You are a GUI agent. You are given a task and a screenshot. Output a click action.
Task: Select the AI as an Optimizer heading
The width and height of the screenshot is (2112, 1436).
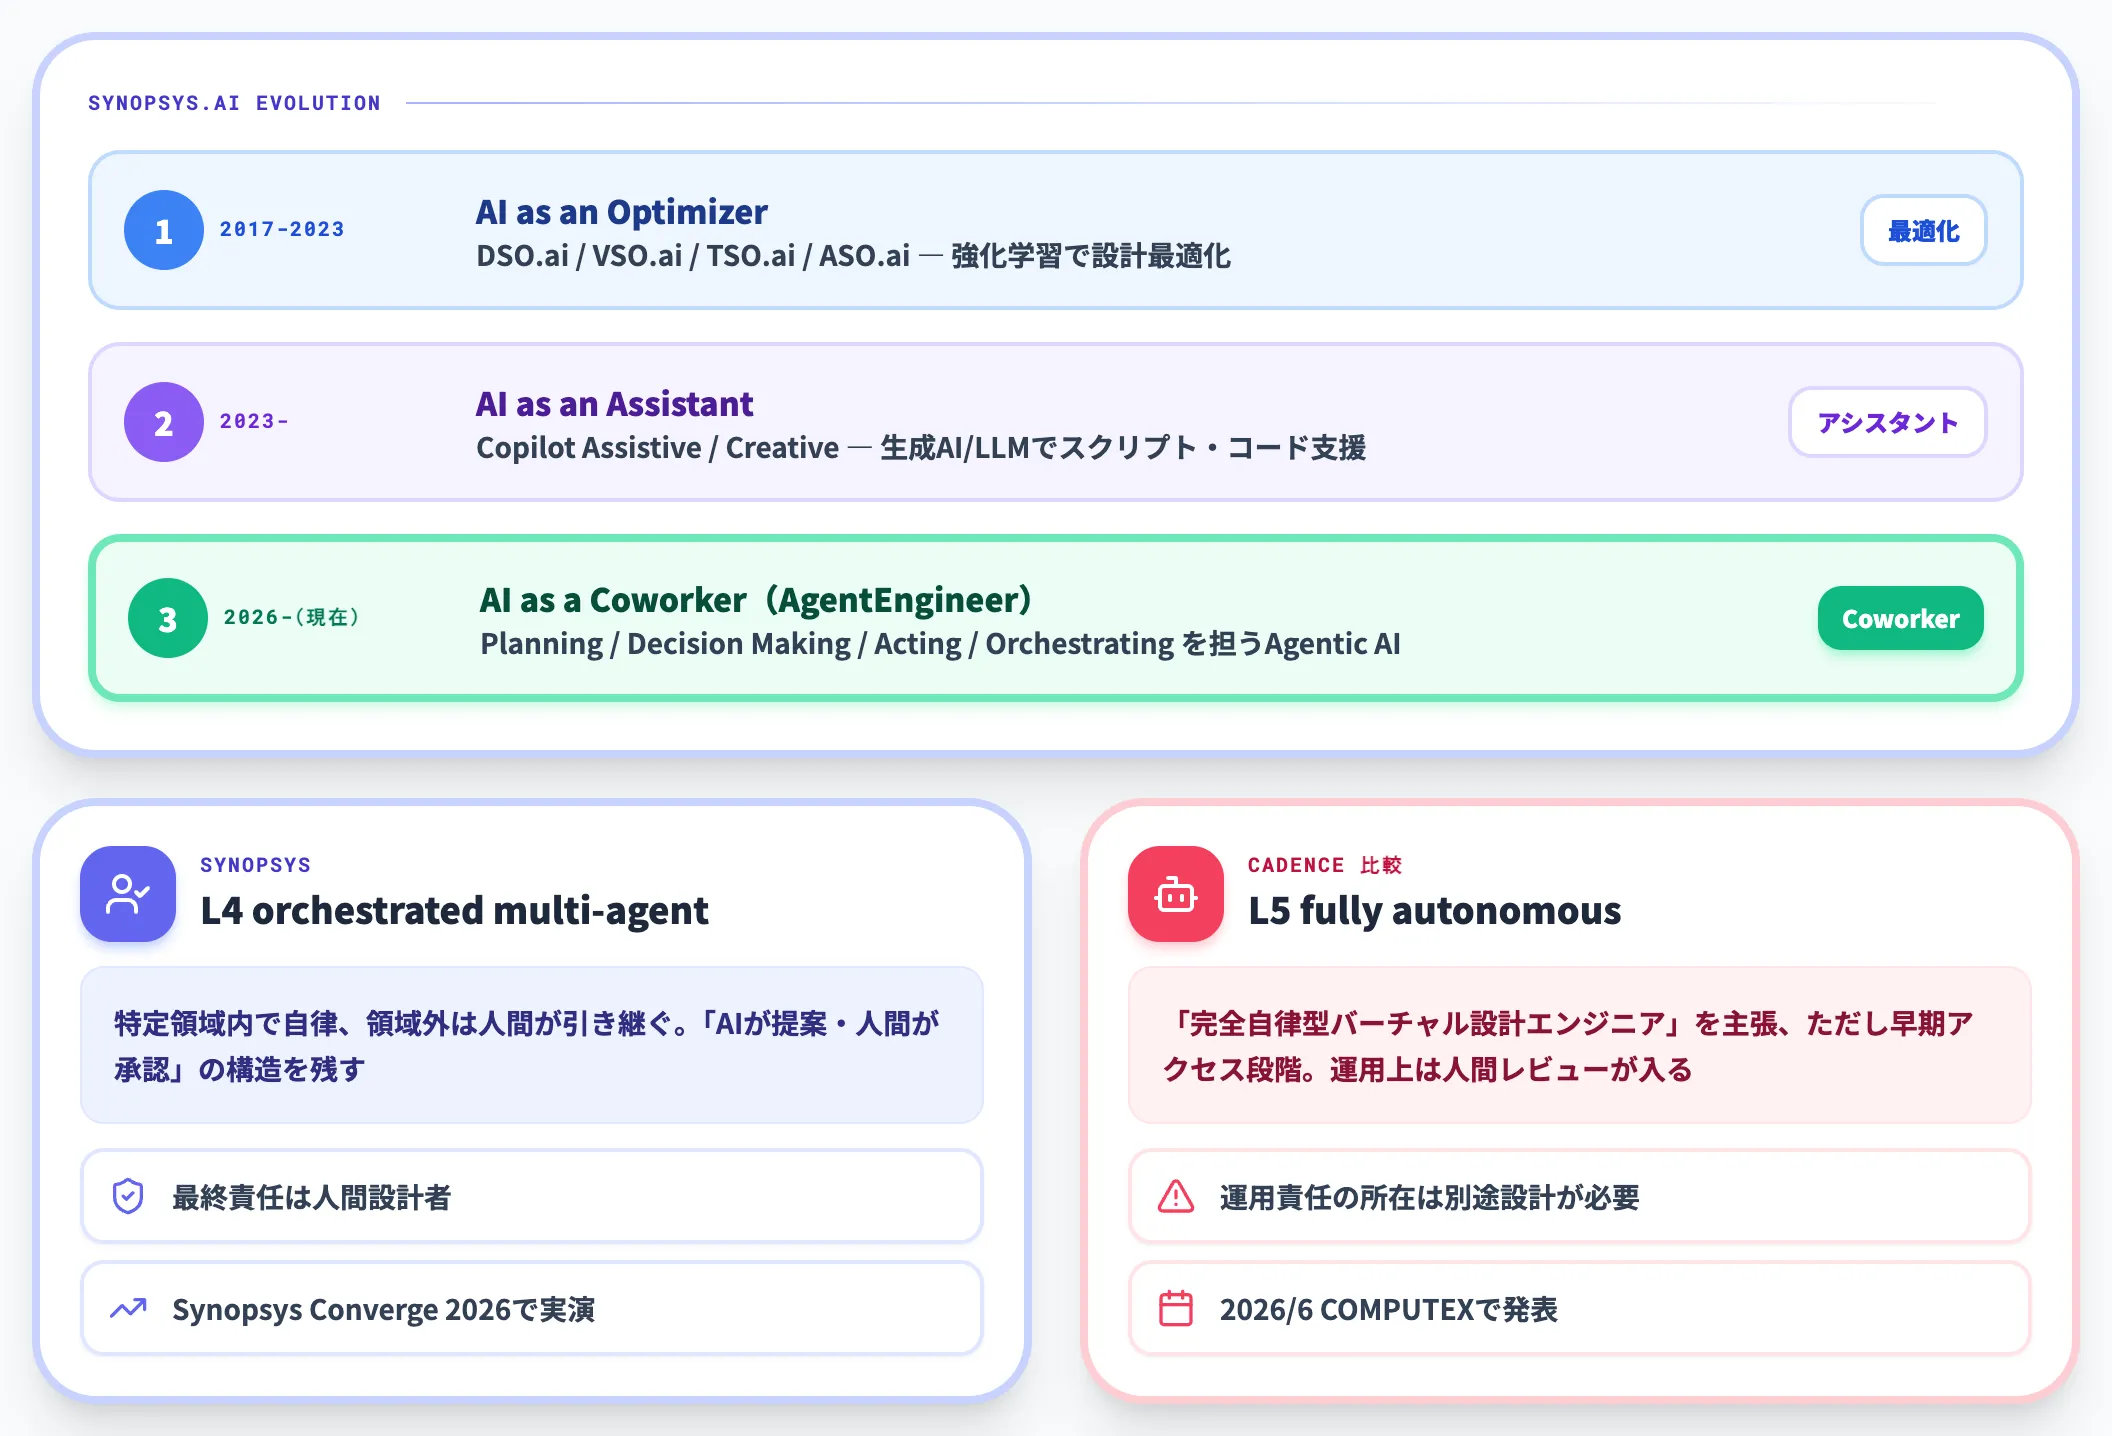tap(621, 212)
